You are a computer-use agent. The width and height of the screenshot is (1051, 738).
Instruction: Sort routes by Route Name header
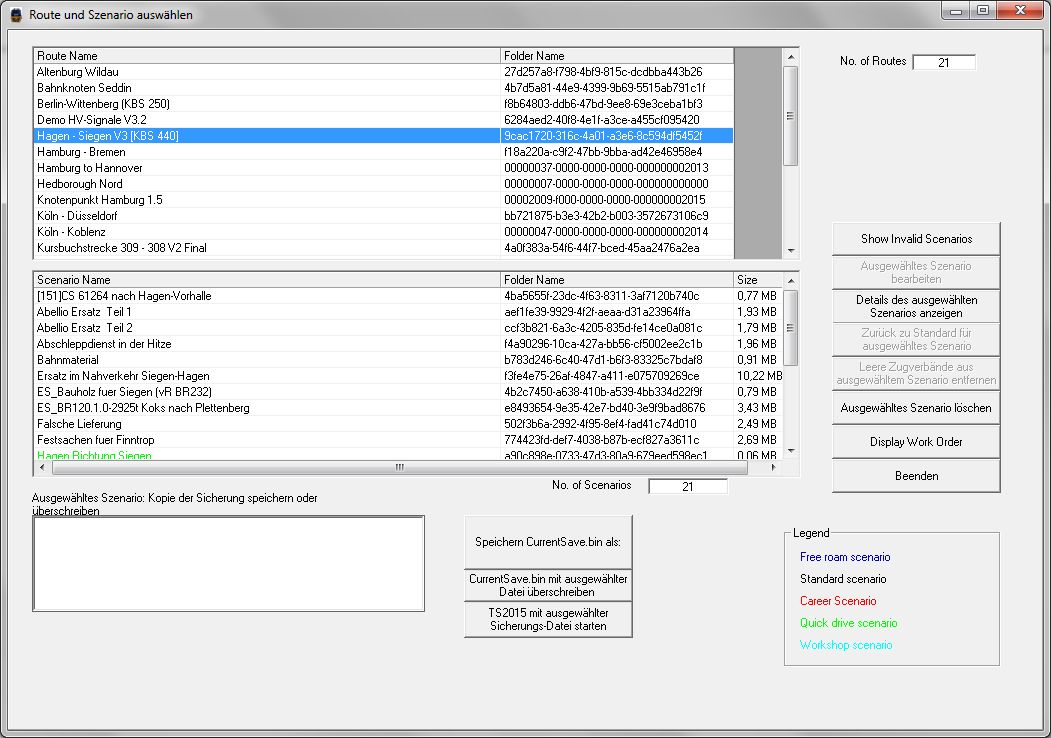(267, 56)
